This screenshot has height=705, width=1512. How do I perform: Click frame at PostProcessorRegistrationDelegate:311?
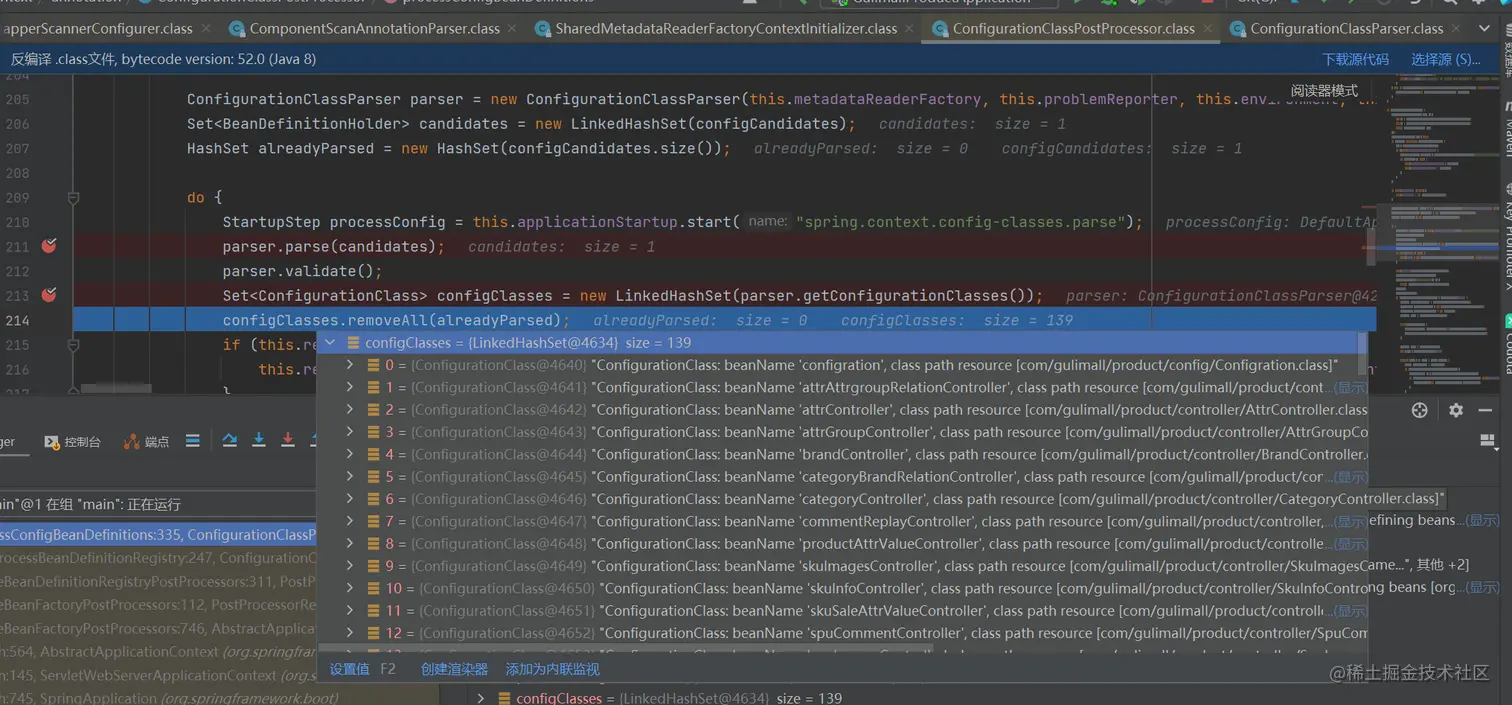click(158, 581)
